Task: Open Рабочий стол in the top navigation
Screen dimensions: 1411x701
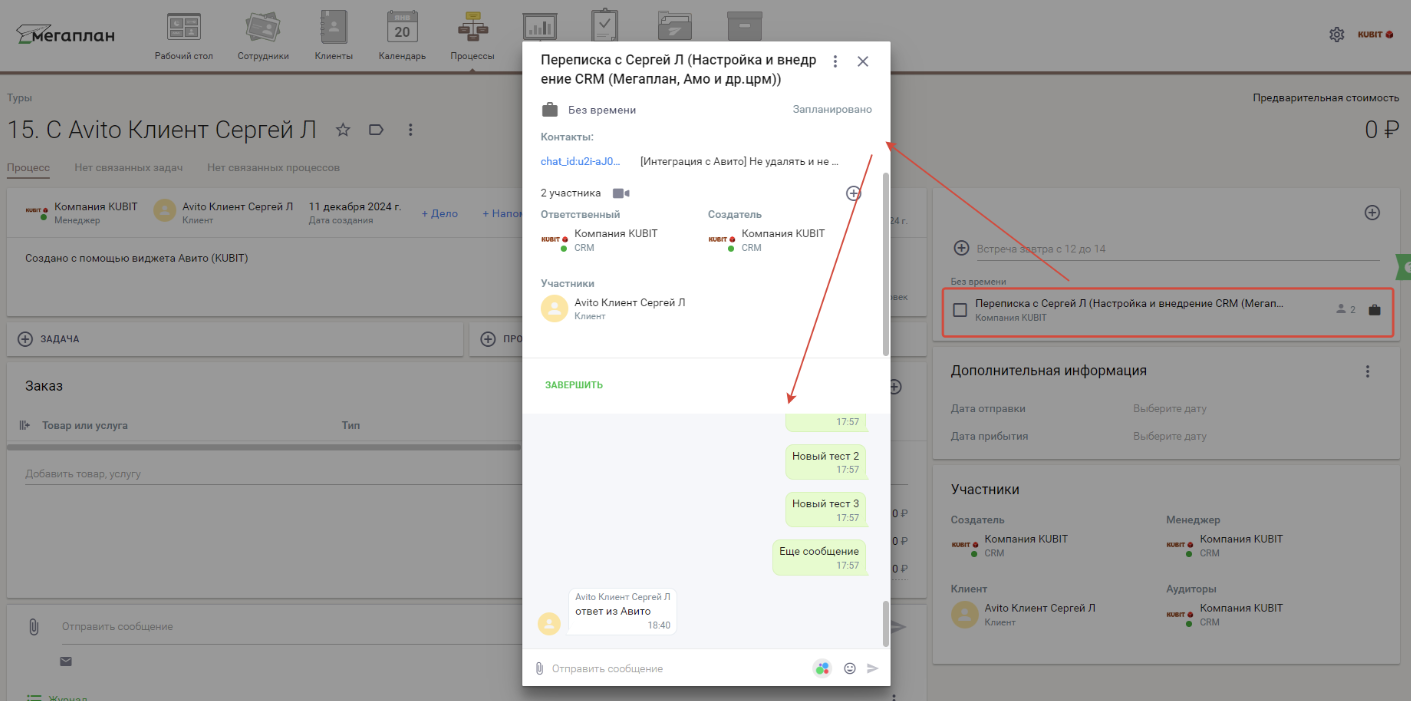Action: tap(184, 36)
